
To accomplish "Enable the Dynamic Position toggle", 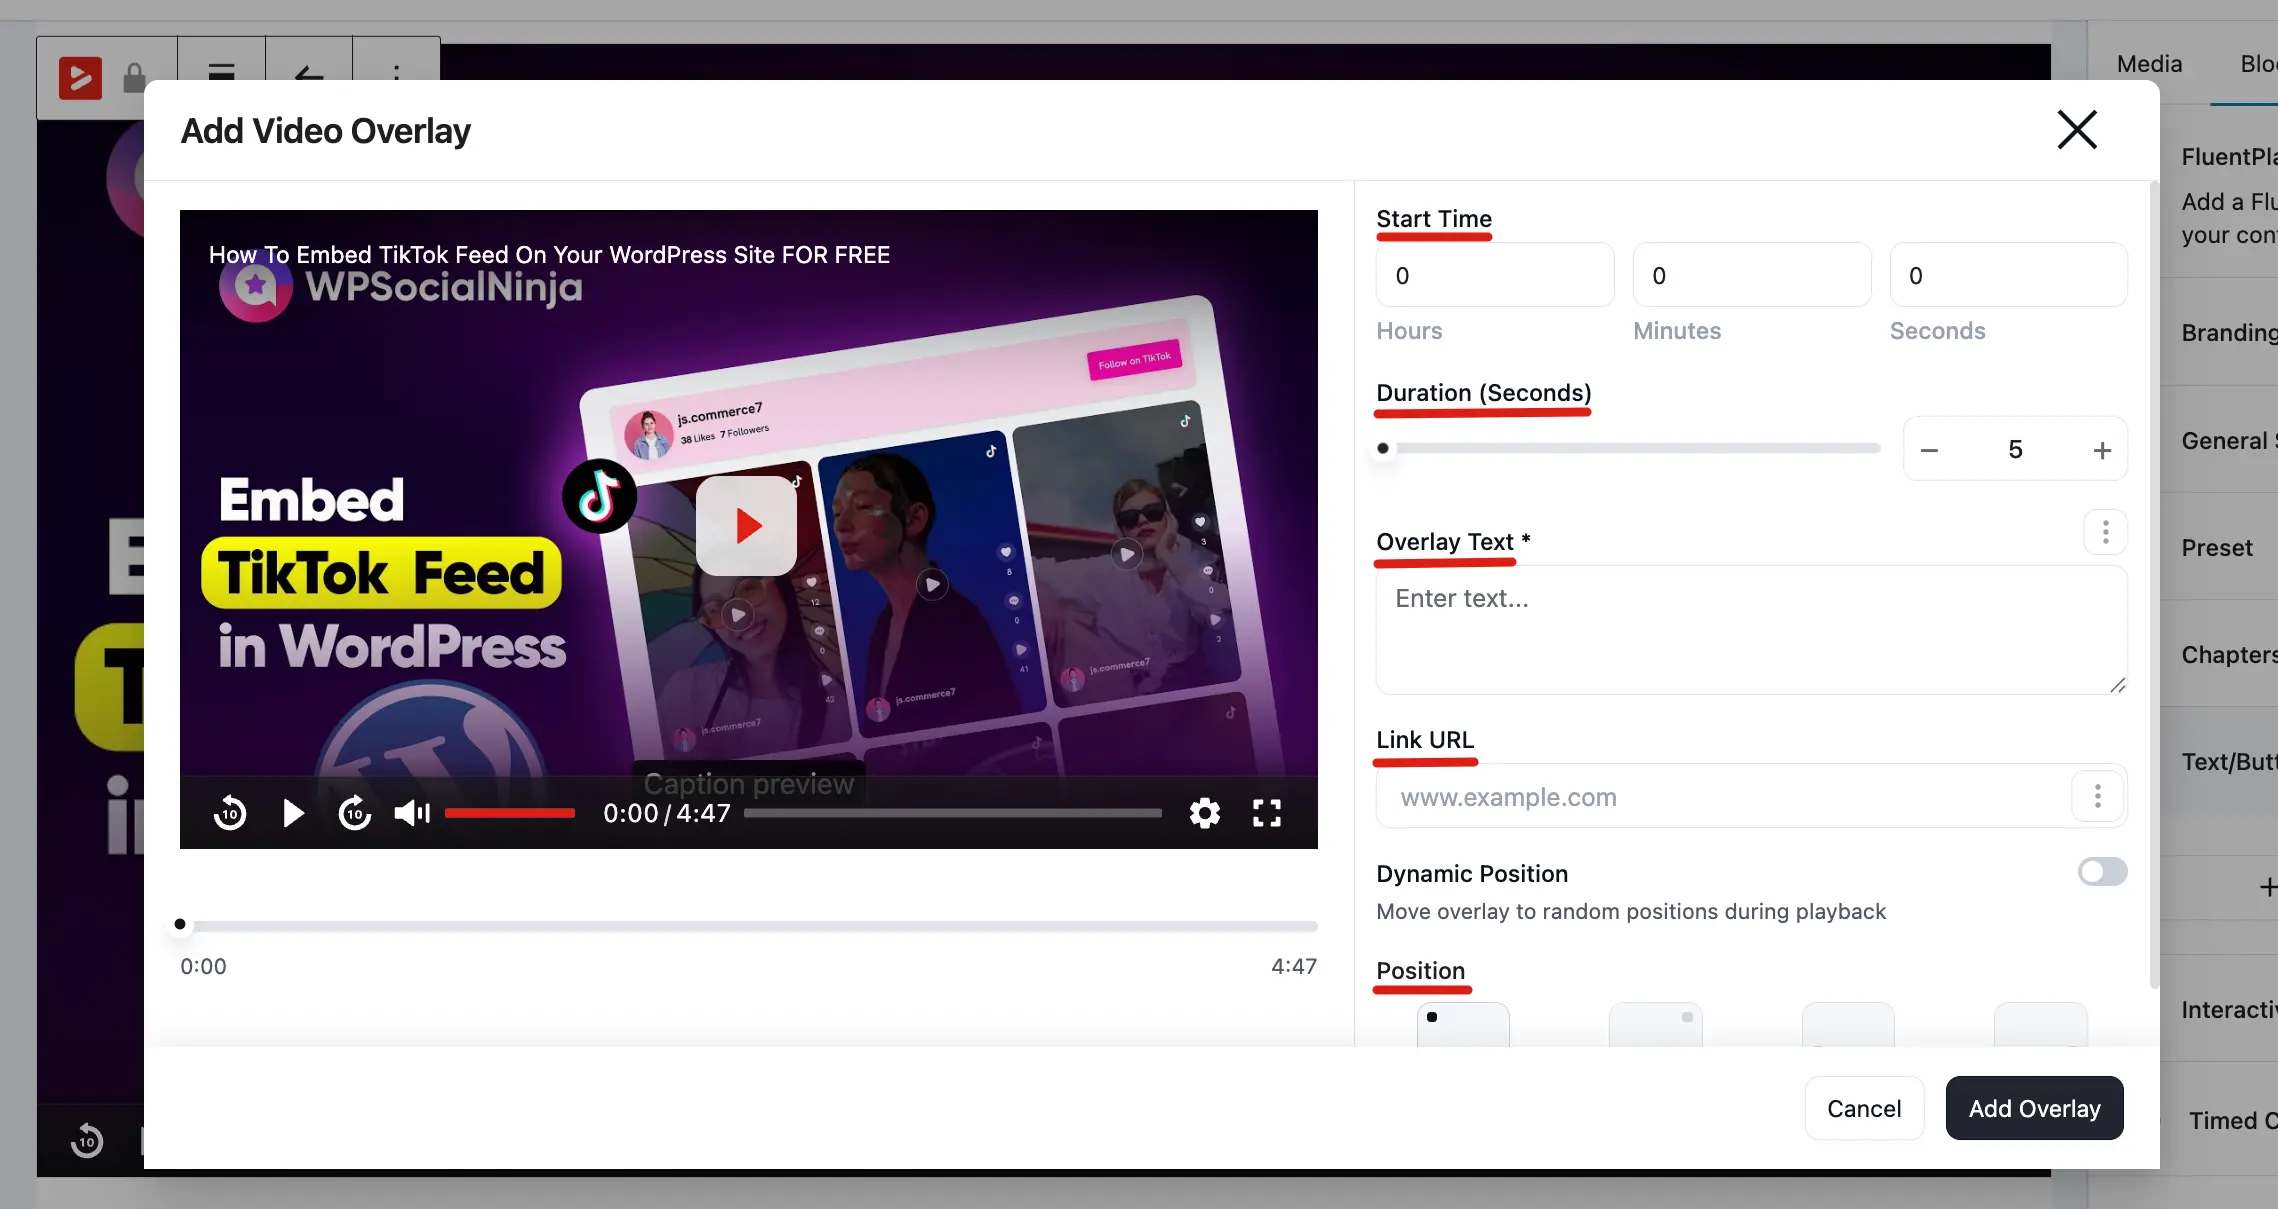I will pos(2102,872).
